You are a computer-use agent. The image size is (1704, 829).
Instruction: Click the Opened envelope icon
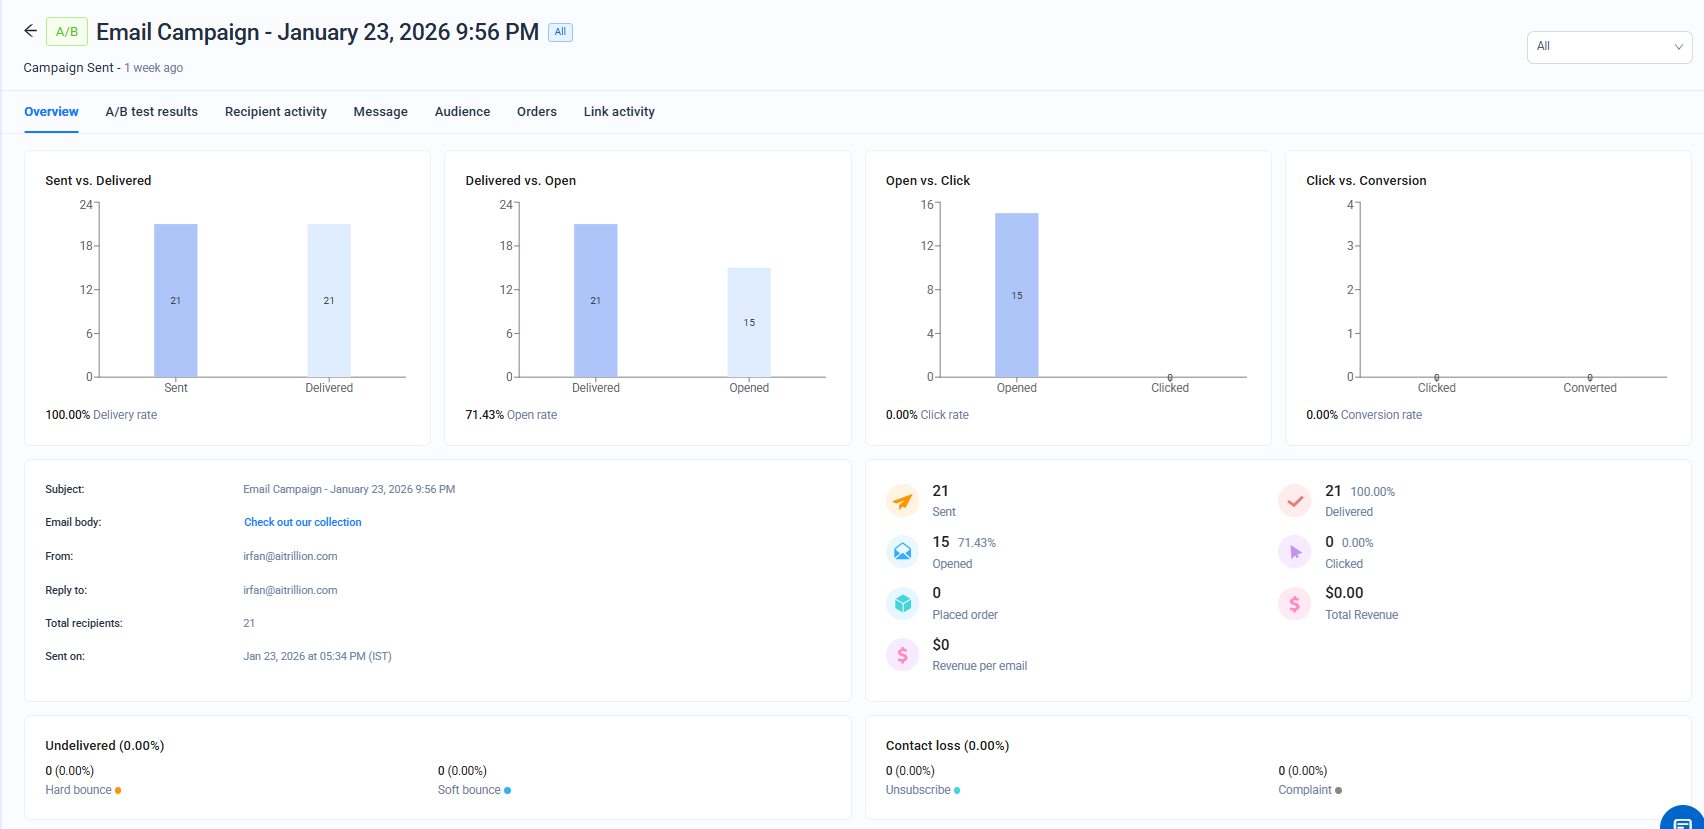[902, 552]
